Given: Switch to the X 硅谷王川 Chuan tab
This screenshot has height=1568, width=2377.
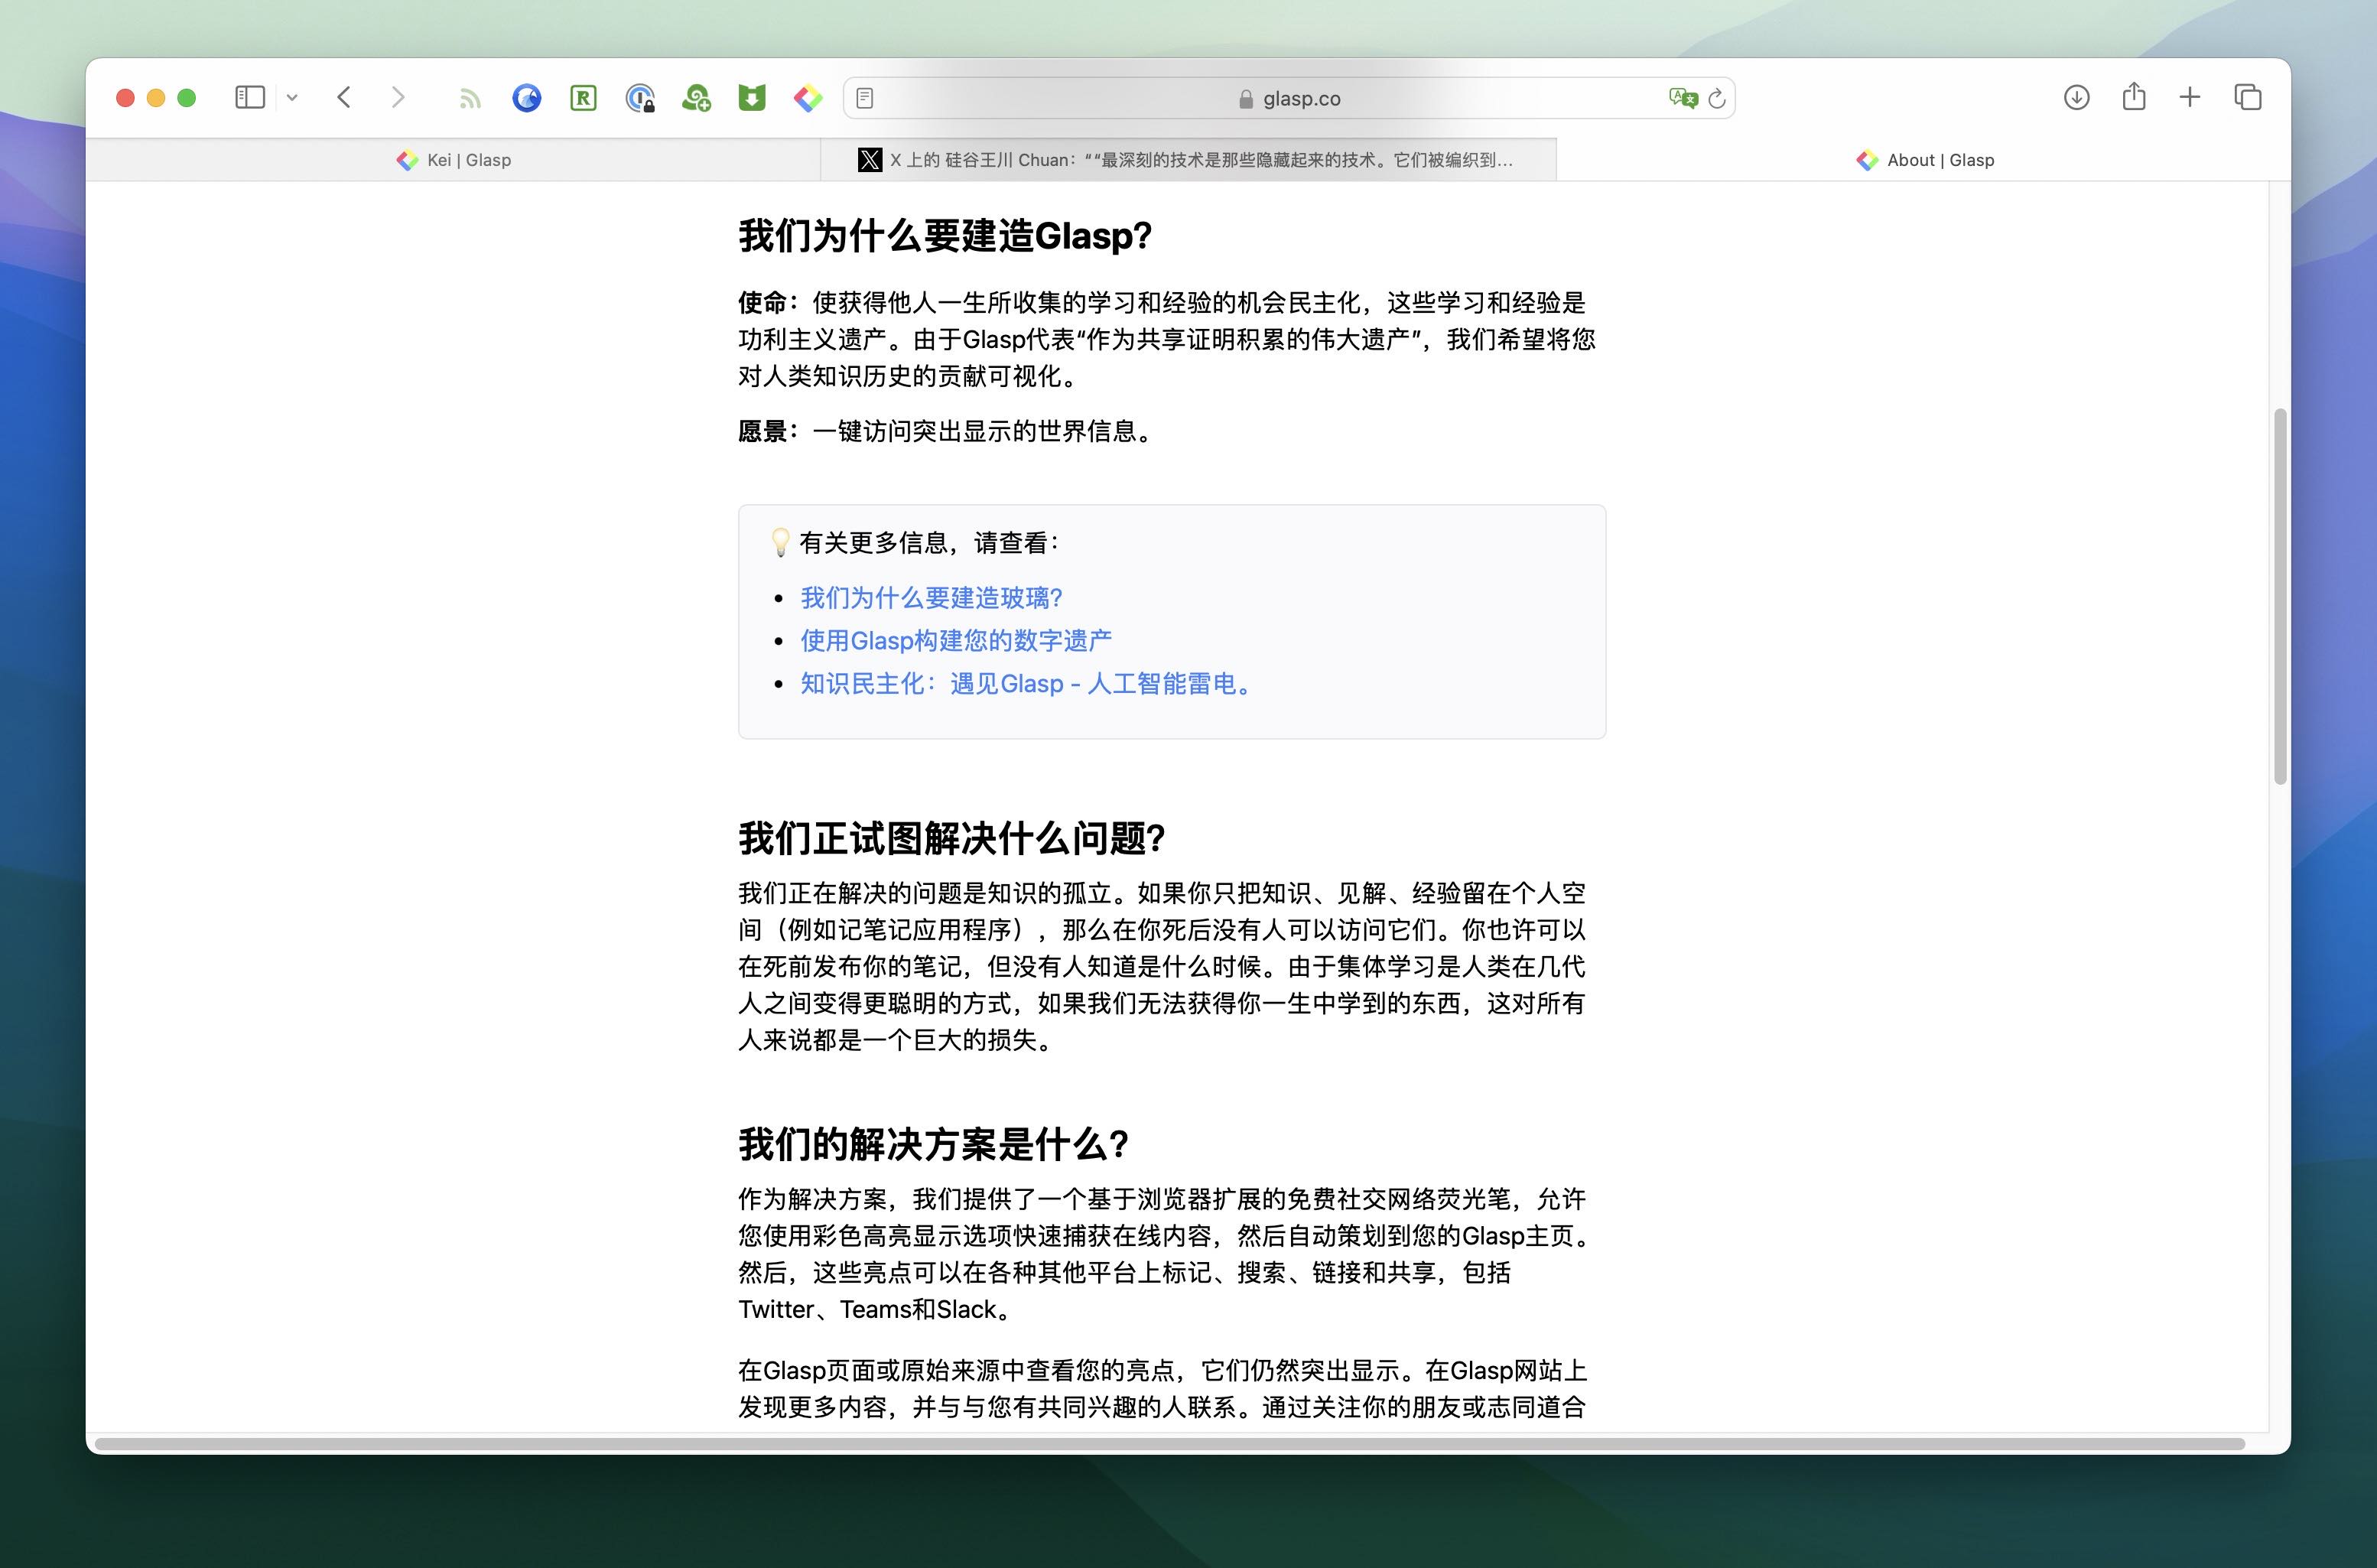Looking at the screenshot, I should coord(1188,160).
